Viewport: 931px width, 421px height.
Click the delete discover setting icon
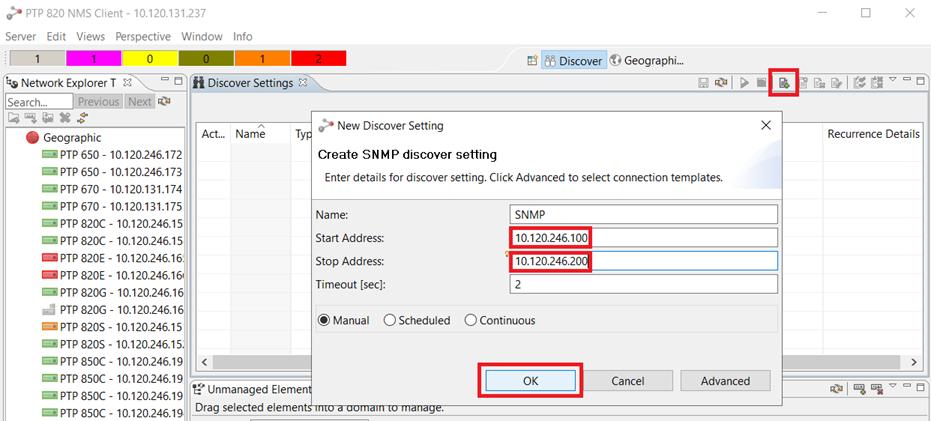tap(820, 83)
